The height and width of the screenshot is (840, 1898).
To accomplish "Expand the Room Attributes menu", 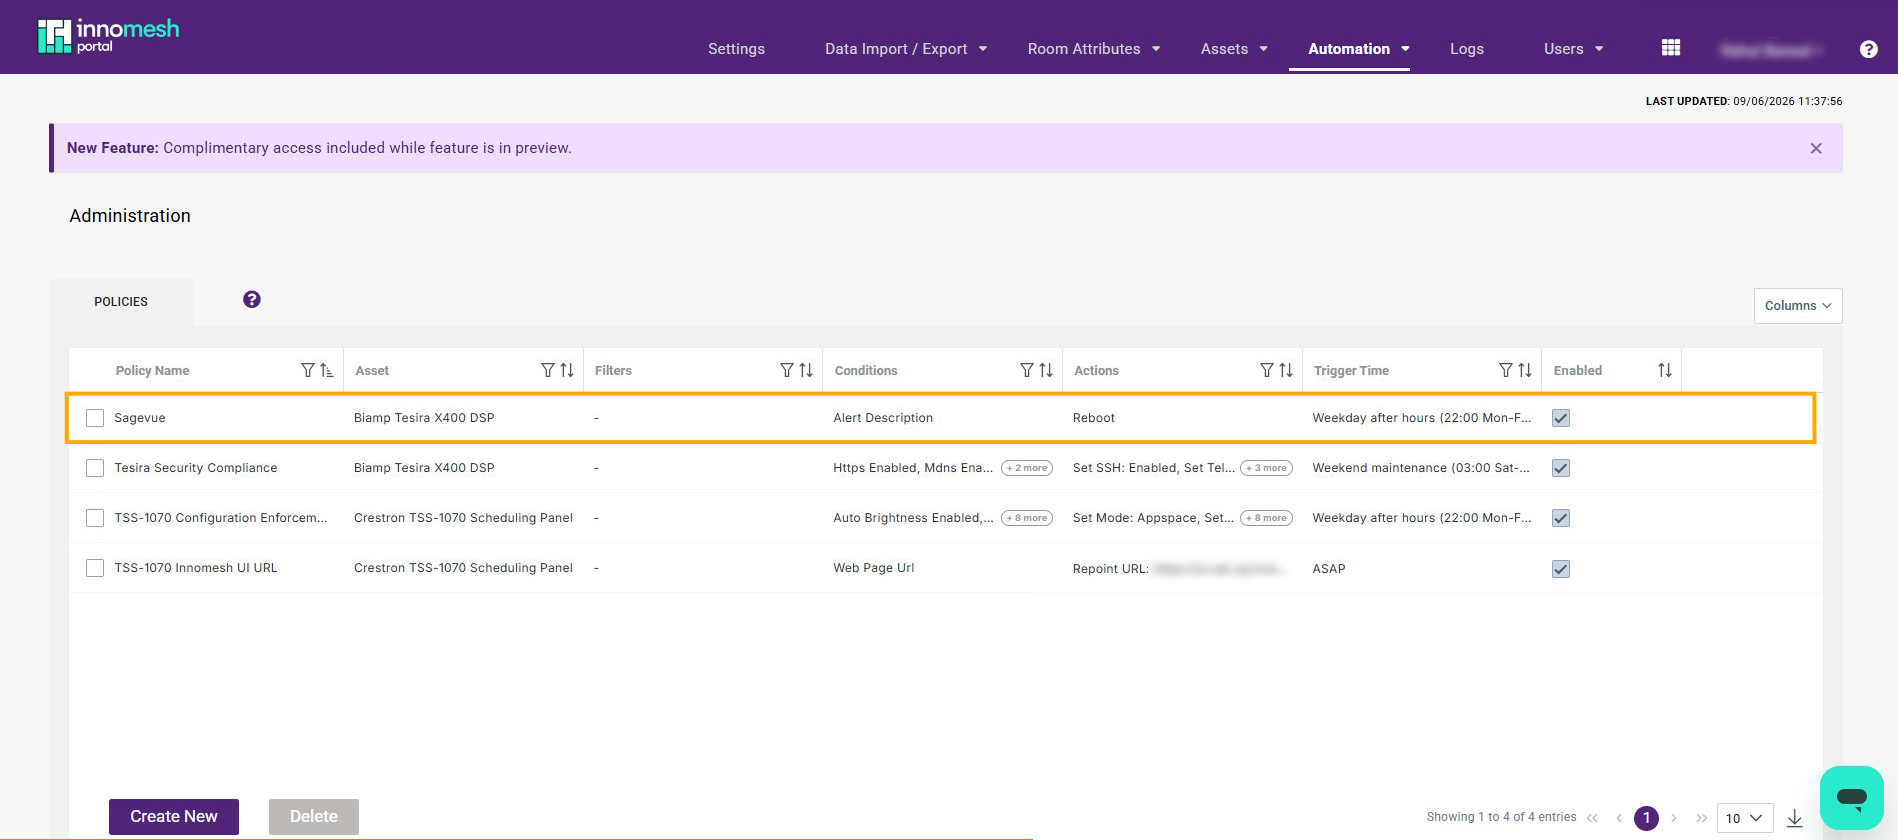I will [1094, 49].
